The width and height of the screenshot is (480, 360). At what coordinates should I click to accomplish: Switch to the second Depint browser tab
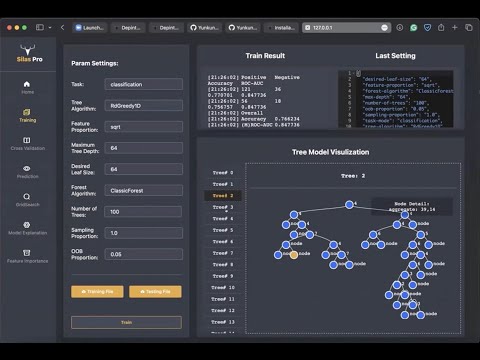tap(166, 28)
